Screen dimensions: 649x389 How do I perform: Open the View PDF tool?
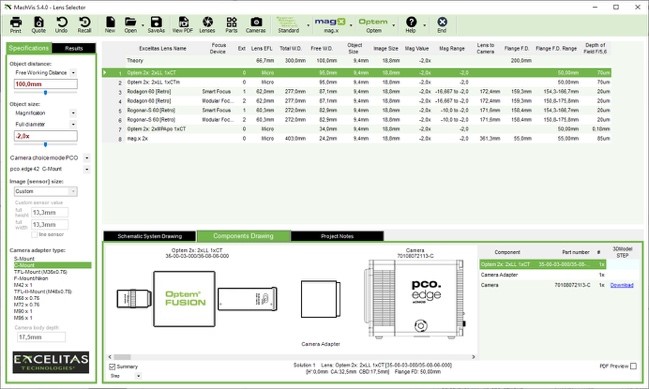(183, 25)
